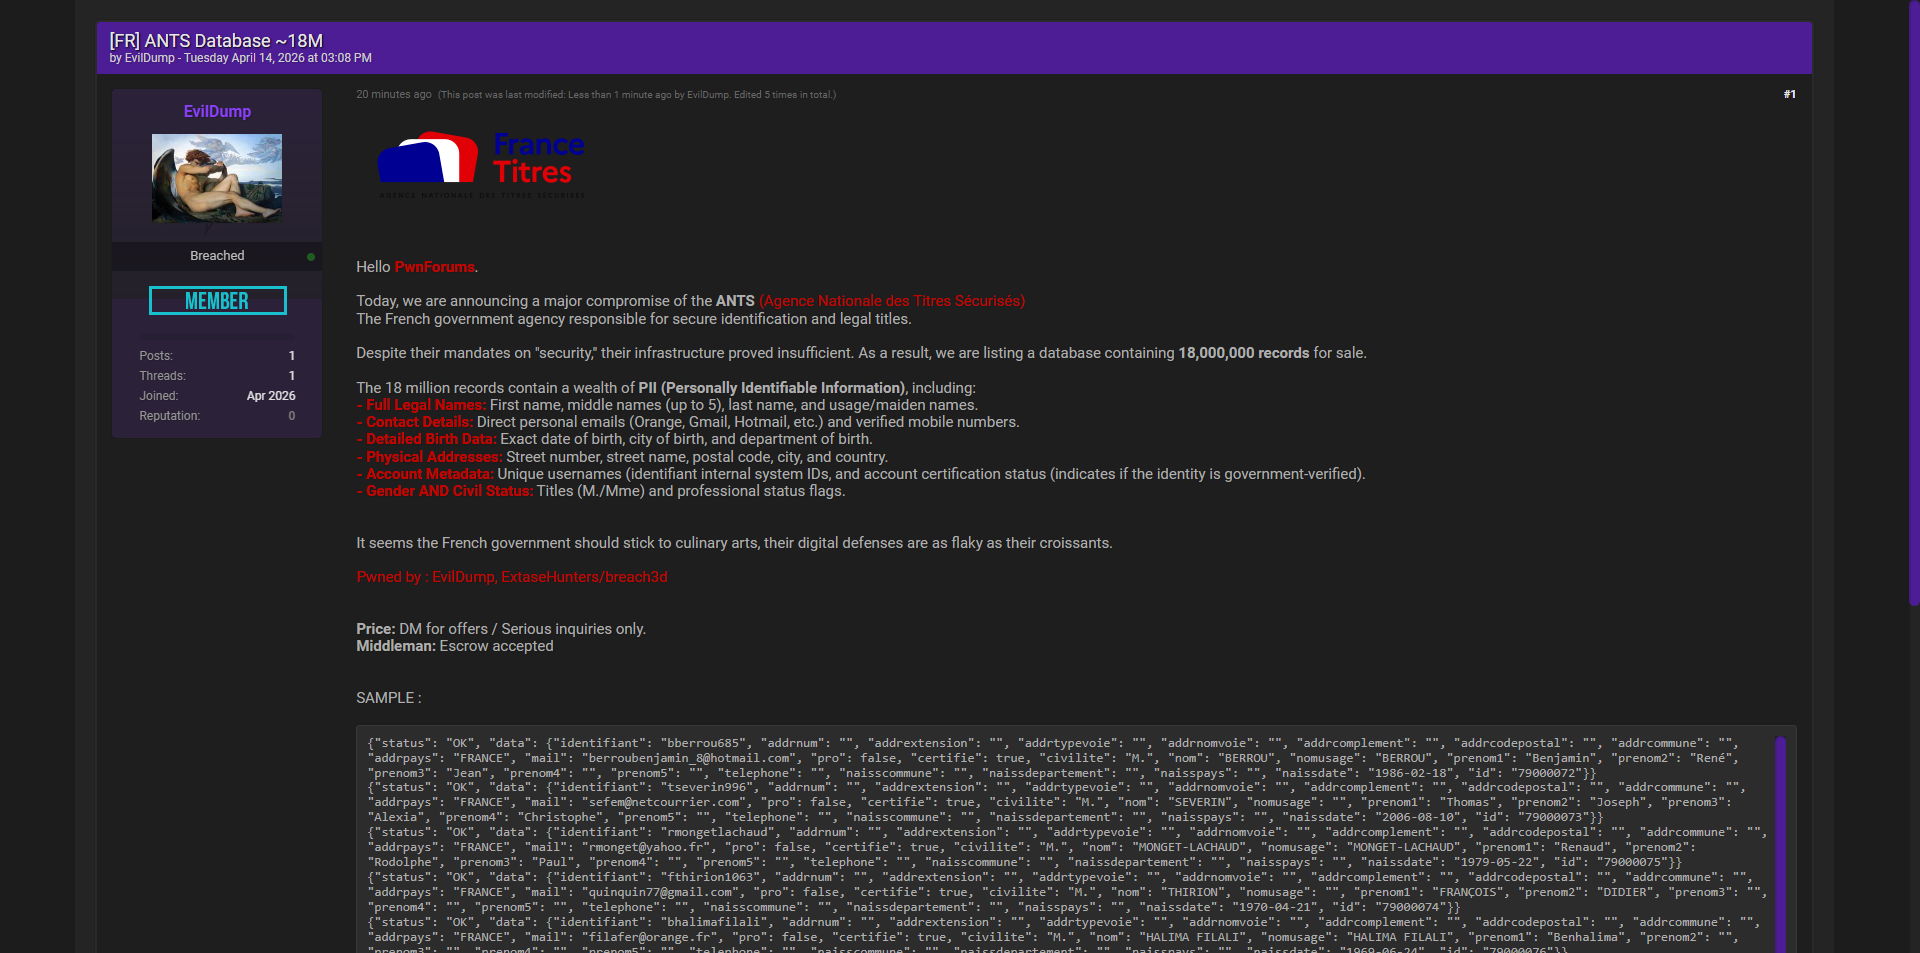Viewport: 1920px width, 953px height.
Task: Click the #1 post permalink
Action: coord(1789,95)
